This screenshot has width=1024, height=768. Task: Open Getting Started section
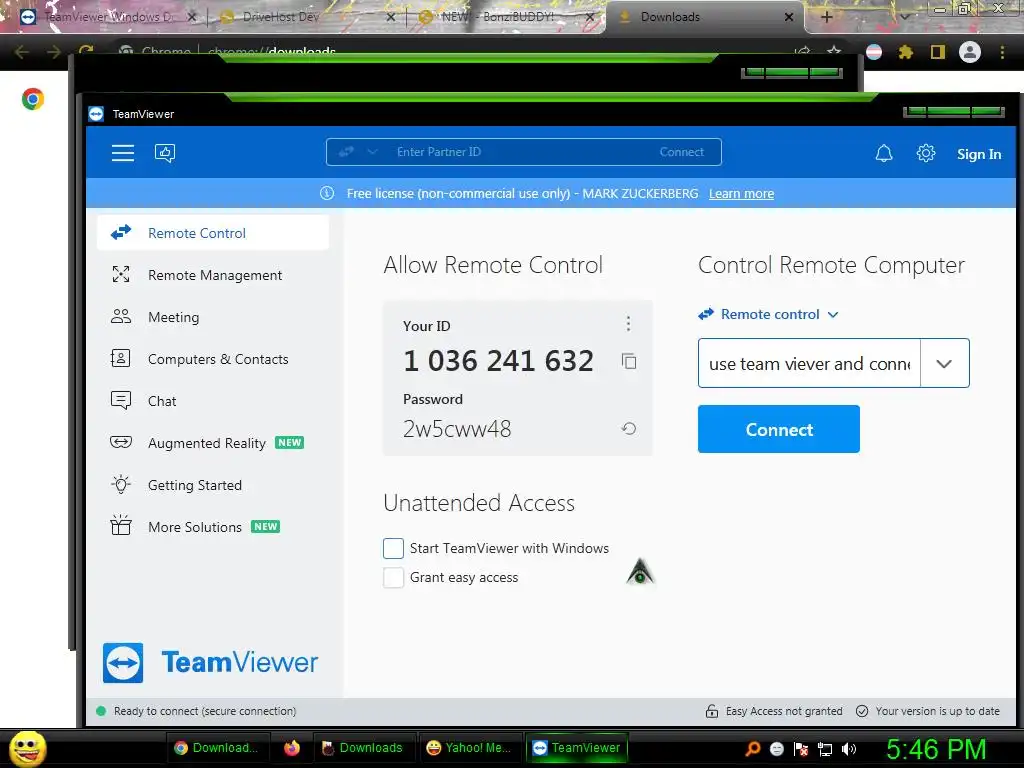213,485
